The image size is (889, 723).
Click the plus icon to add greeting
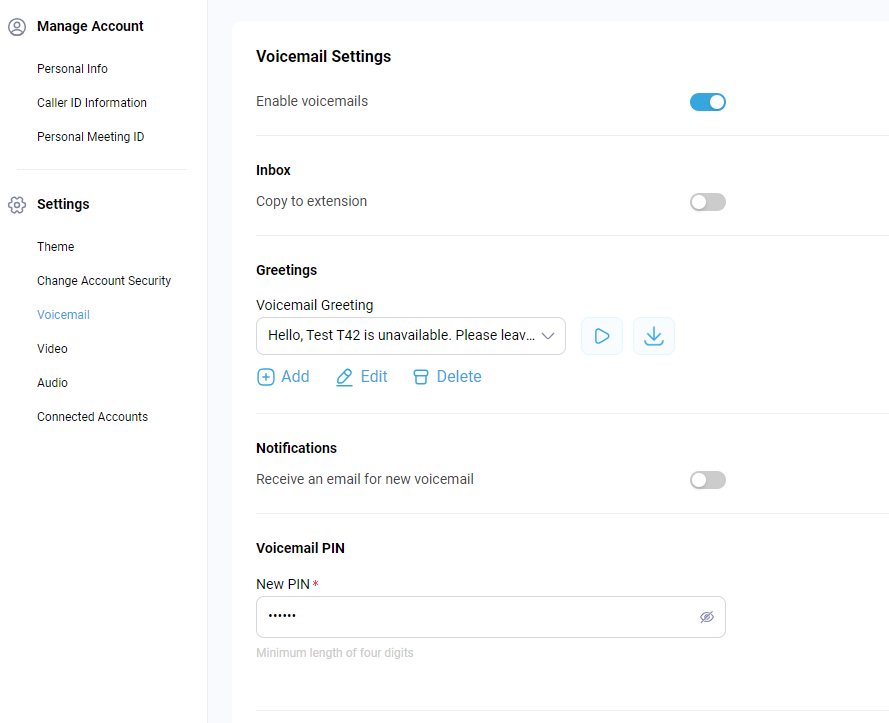tap(265, 377)
